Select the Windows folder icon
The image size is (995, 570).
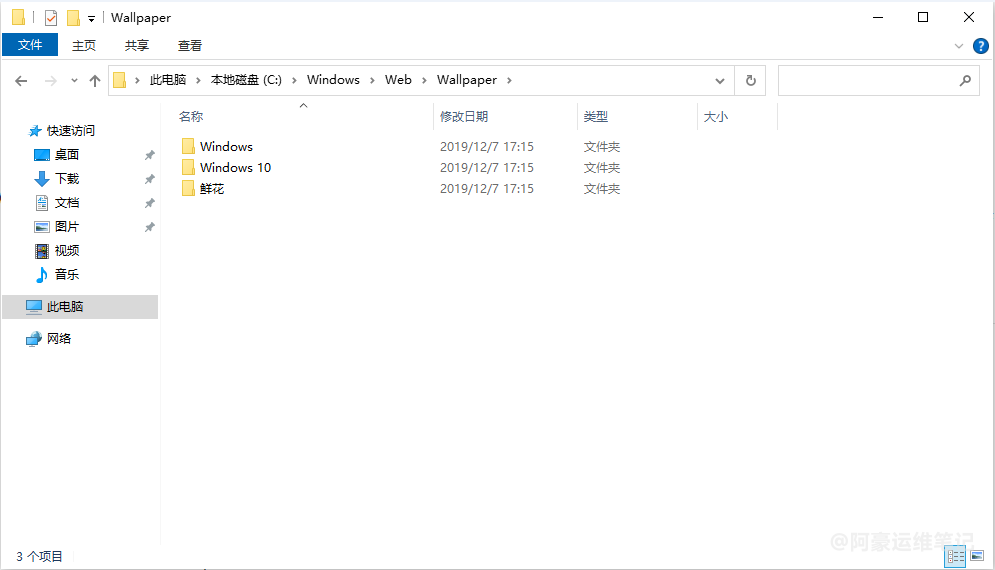tap(188, 146)
